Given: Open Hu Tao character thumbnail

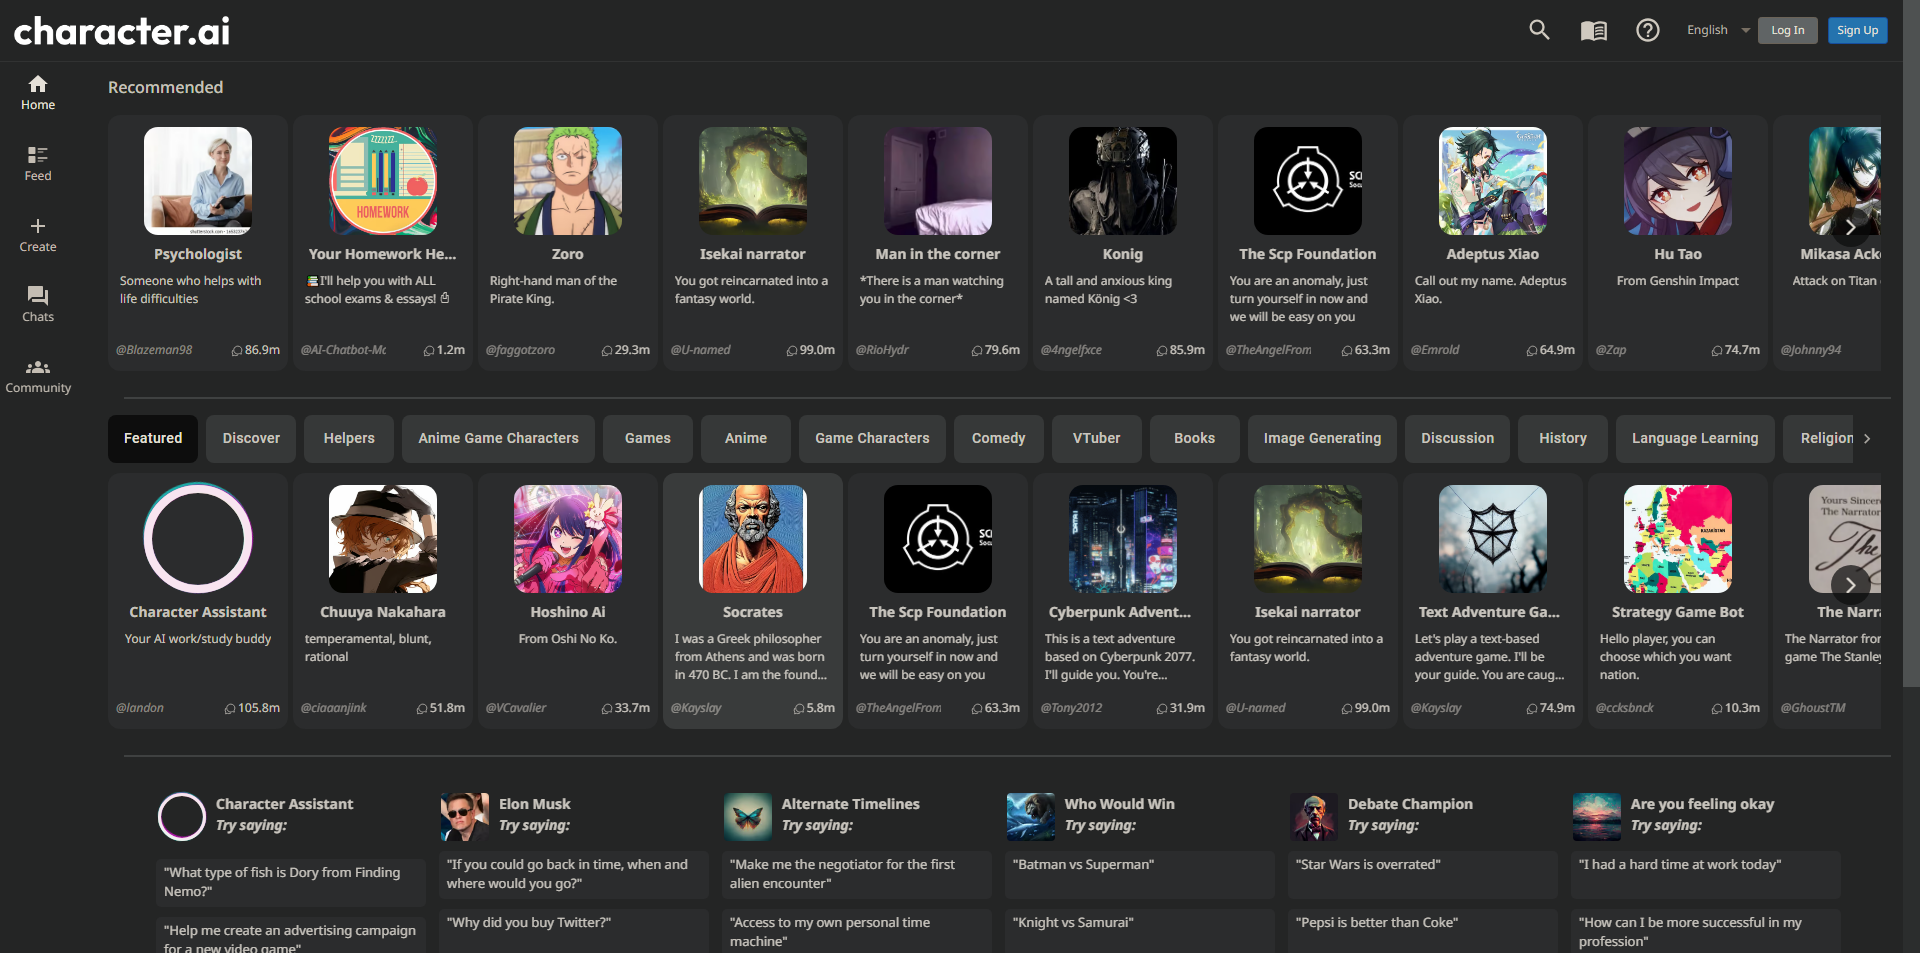Looking at the screenshot, I should click(x=1678, y=181).
